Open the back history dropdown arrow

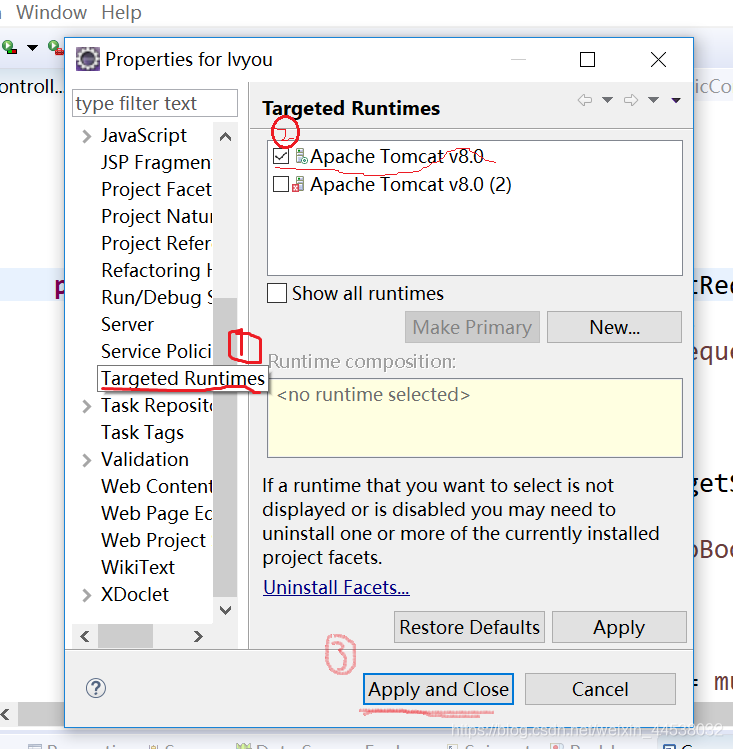coord(607,100)
